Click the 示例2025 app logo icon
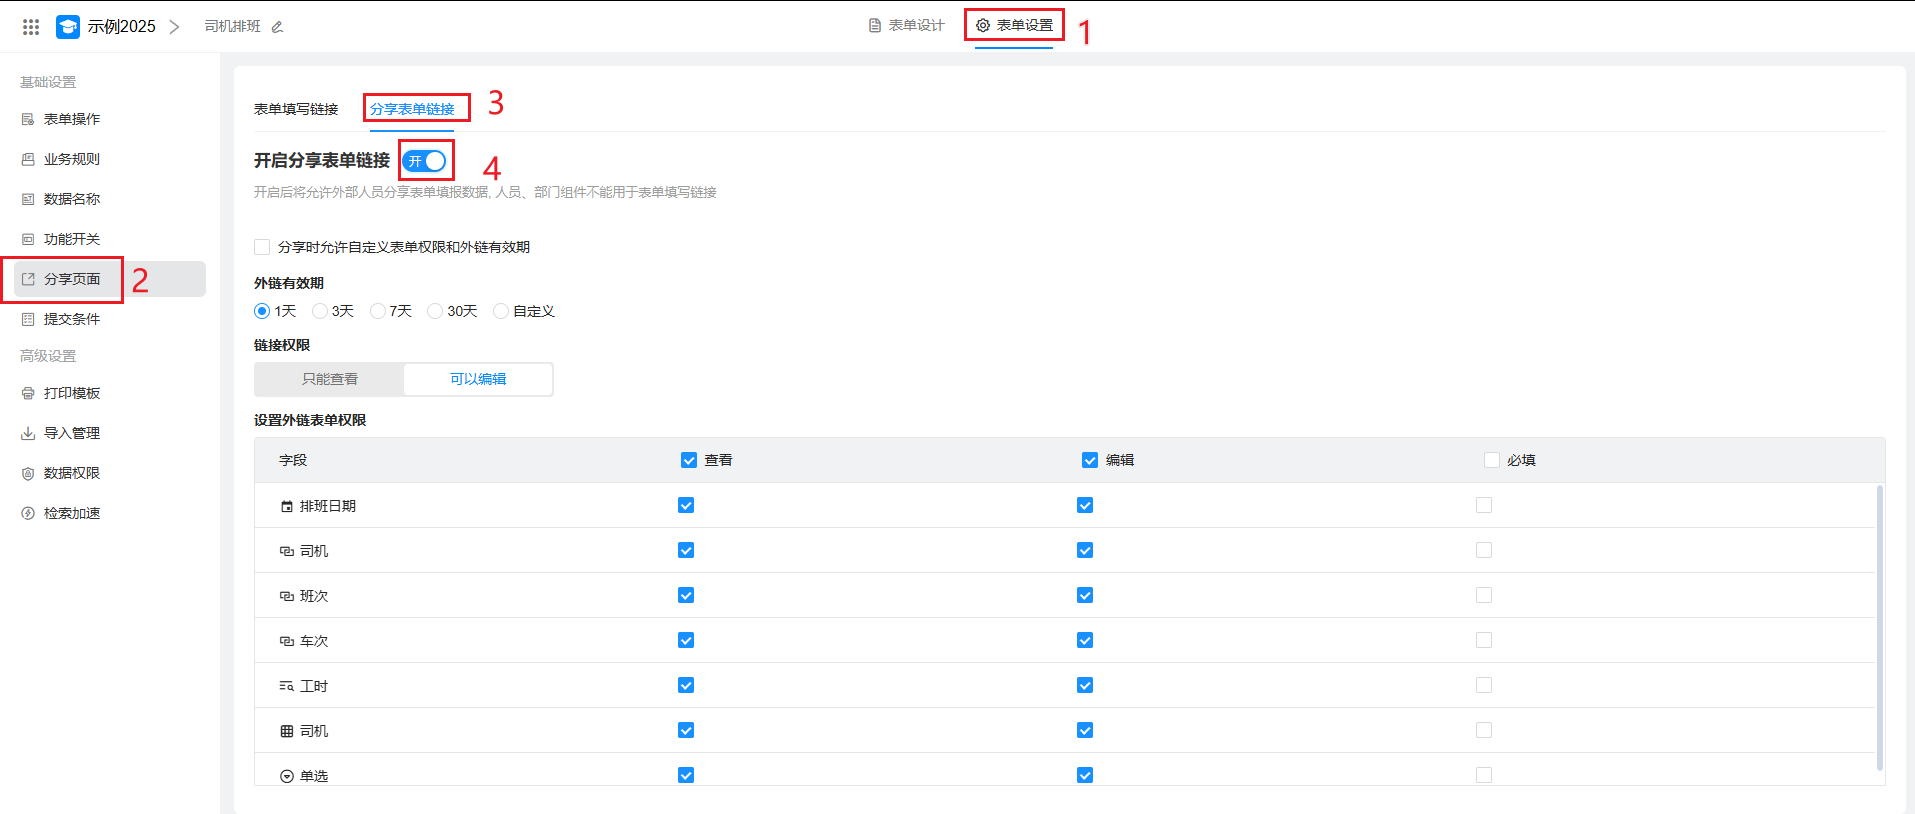 click(x=68, y=27)
